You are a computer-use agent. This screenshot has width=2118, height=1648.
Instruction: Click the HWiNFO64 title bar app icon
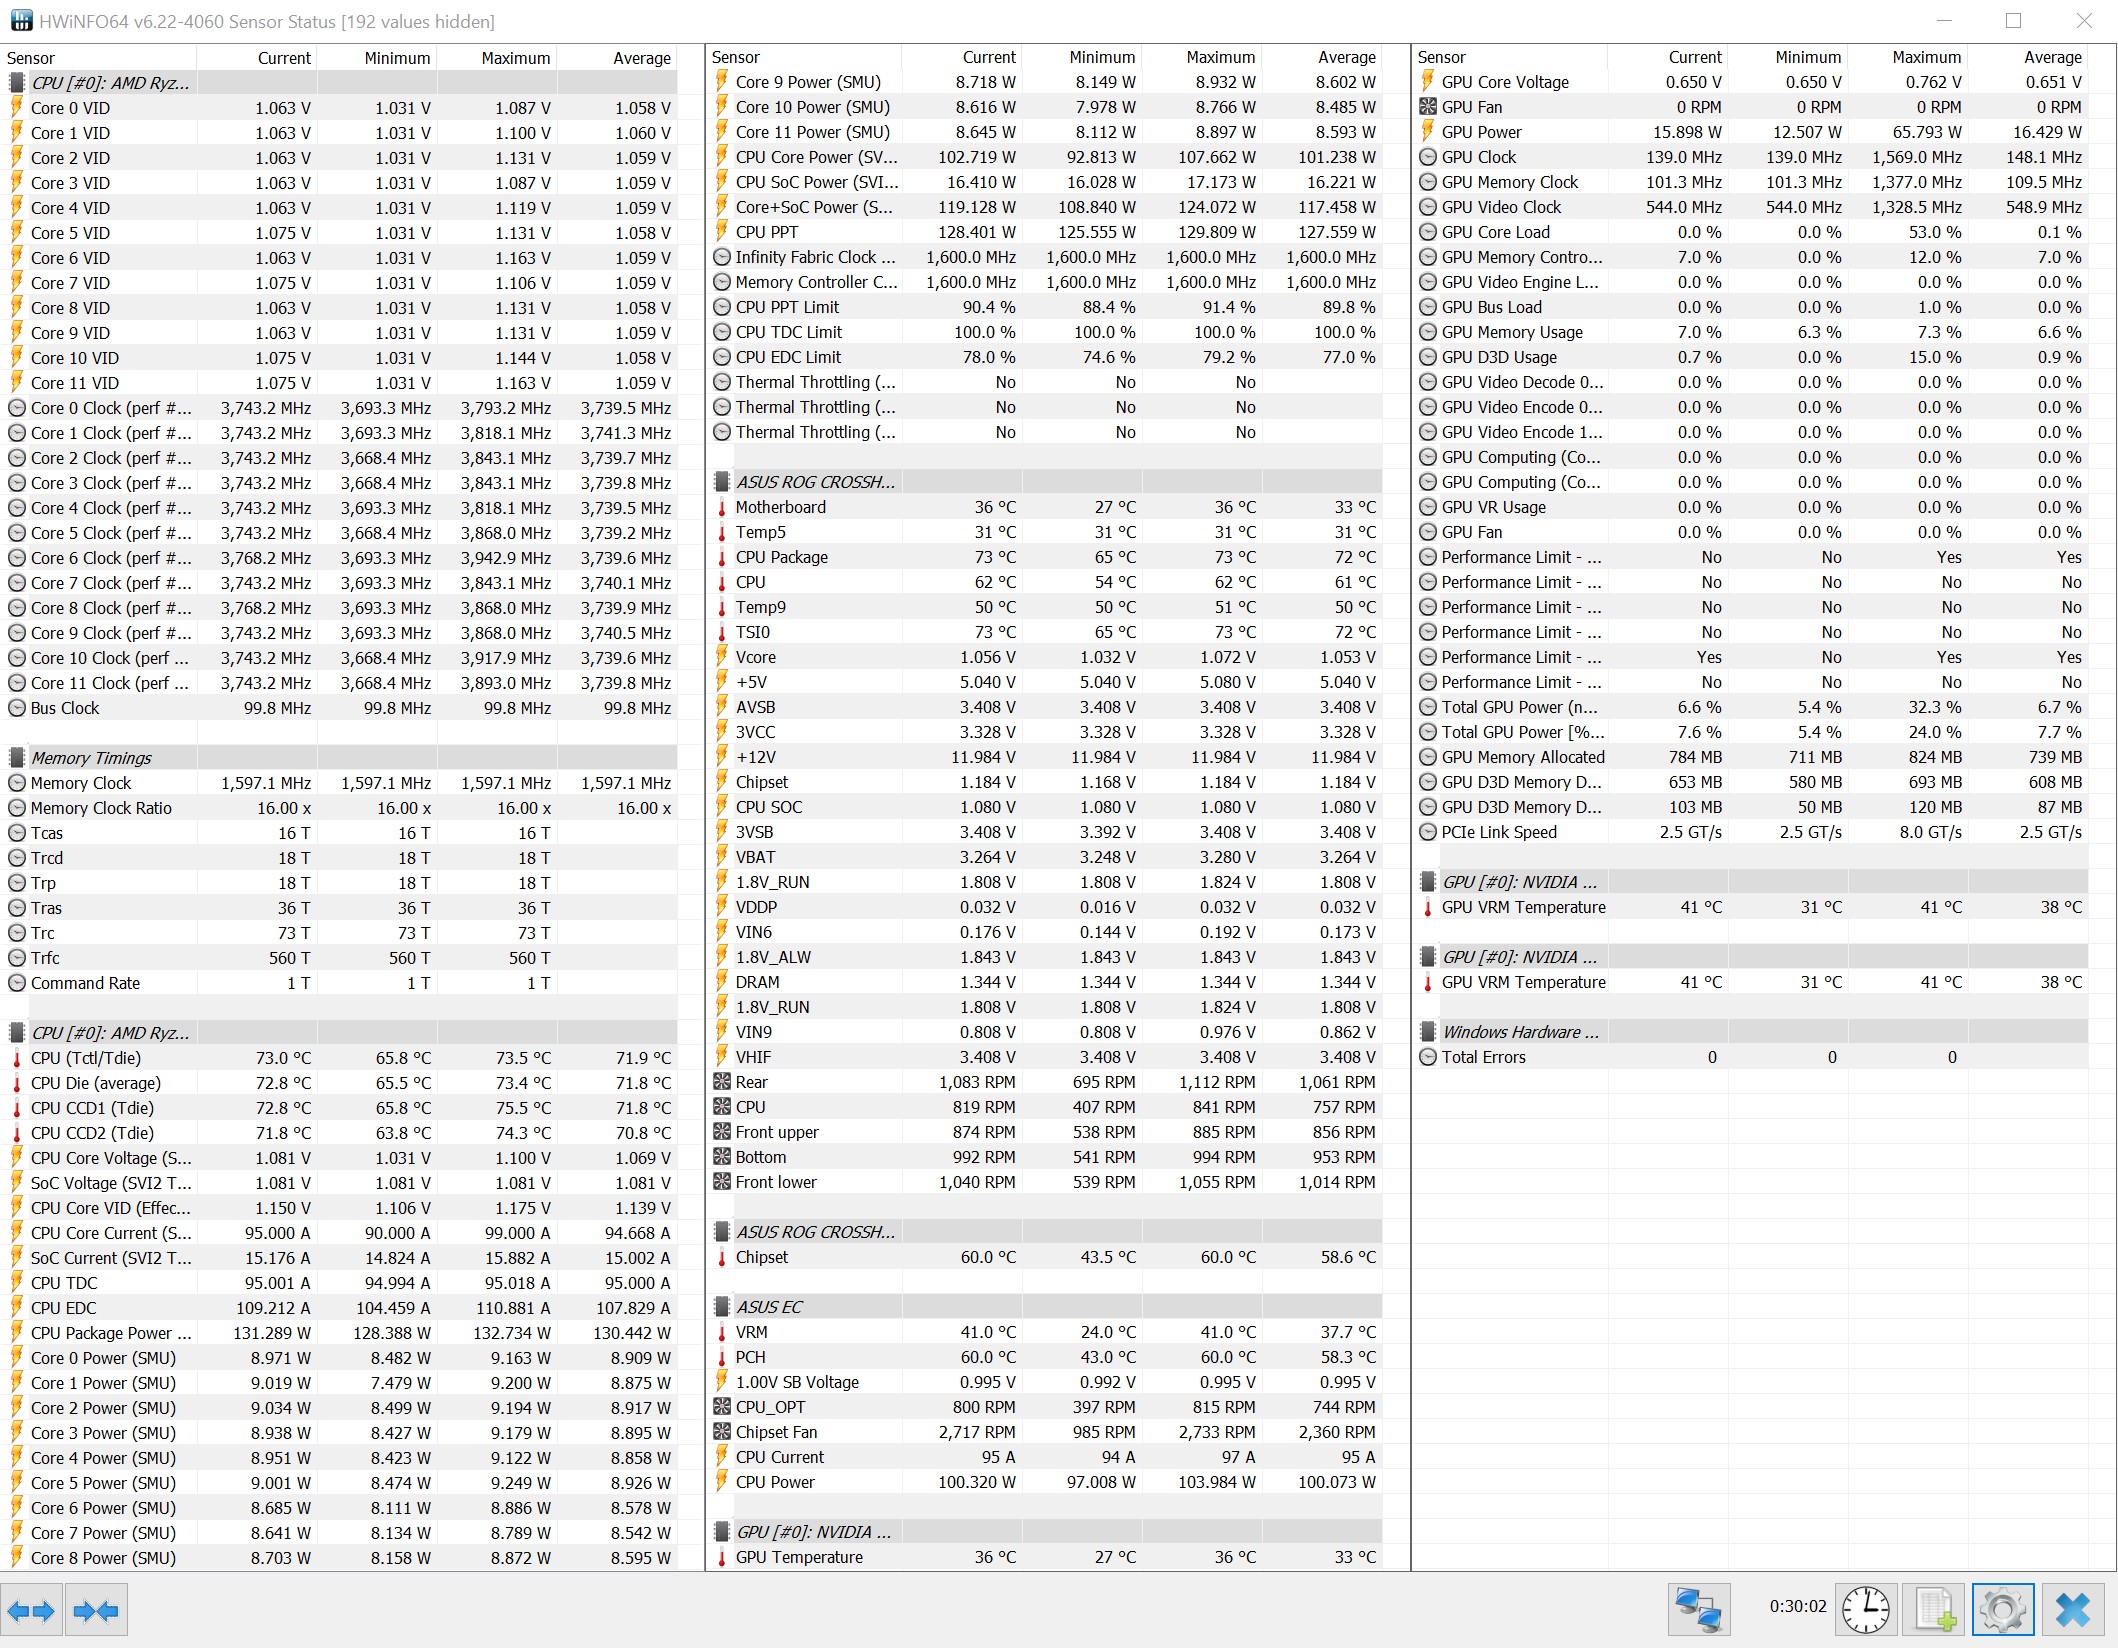coord(20,21)
